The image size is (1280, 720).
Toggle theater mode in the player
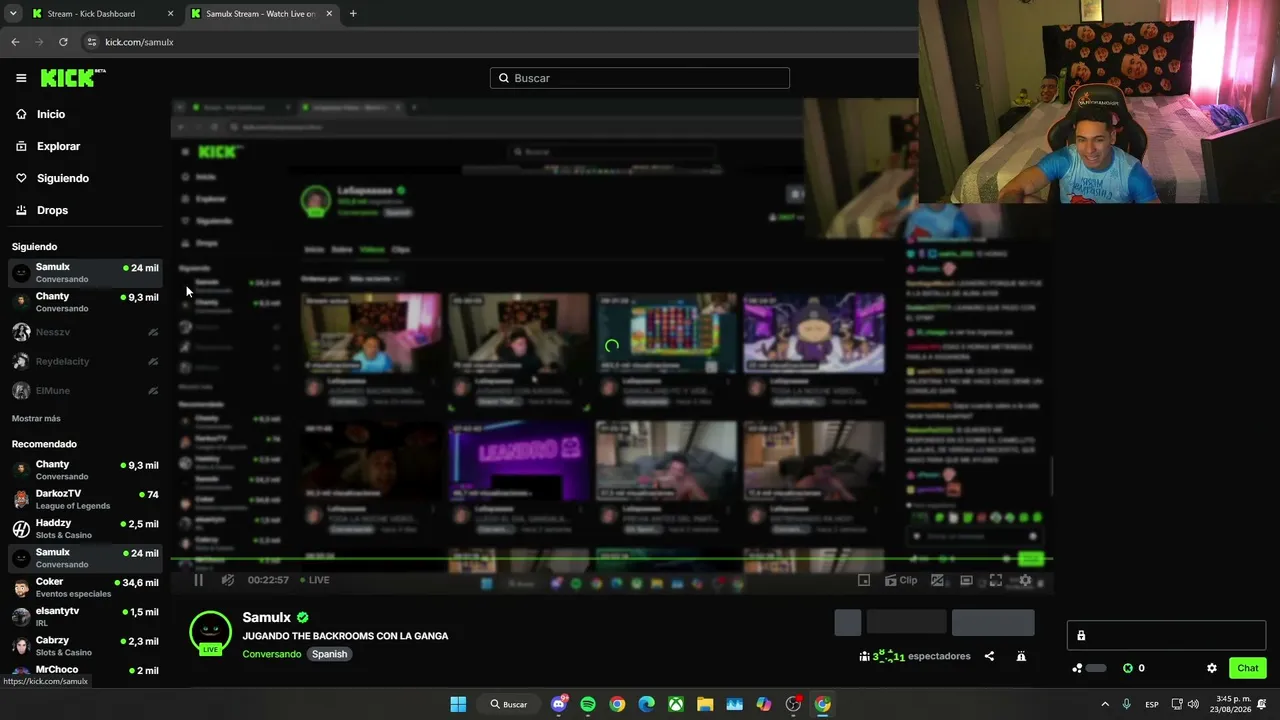tap(966, 580)
